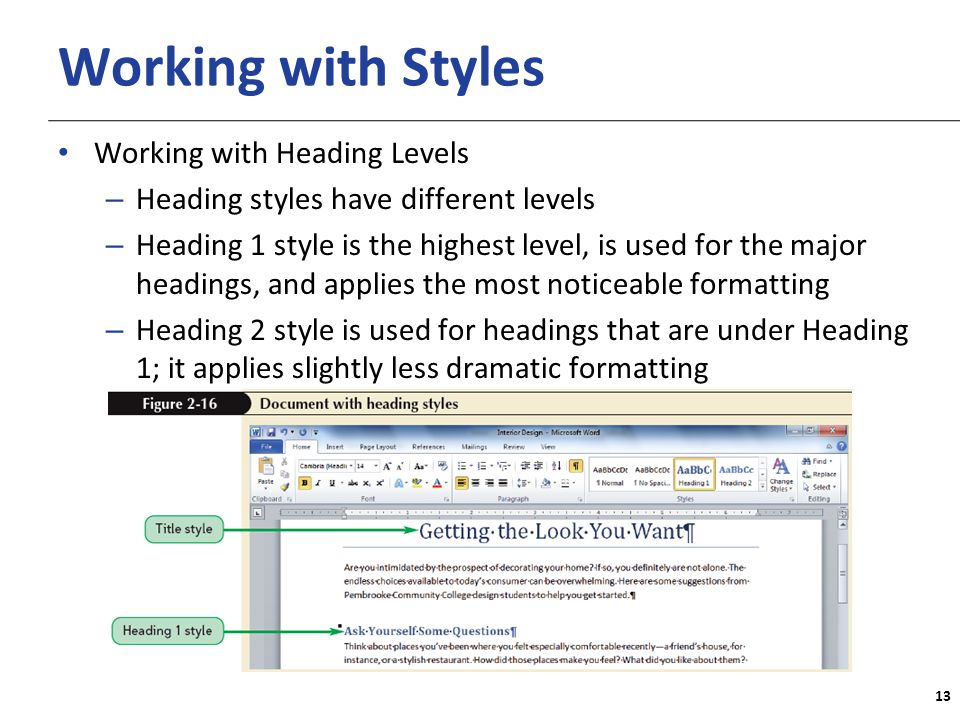Switch to the Review tab
The width and height of the screenshot is (960, 720).
[514, 447]
